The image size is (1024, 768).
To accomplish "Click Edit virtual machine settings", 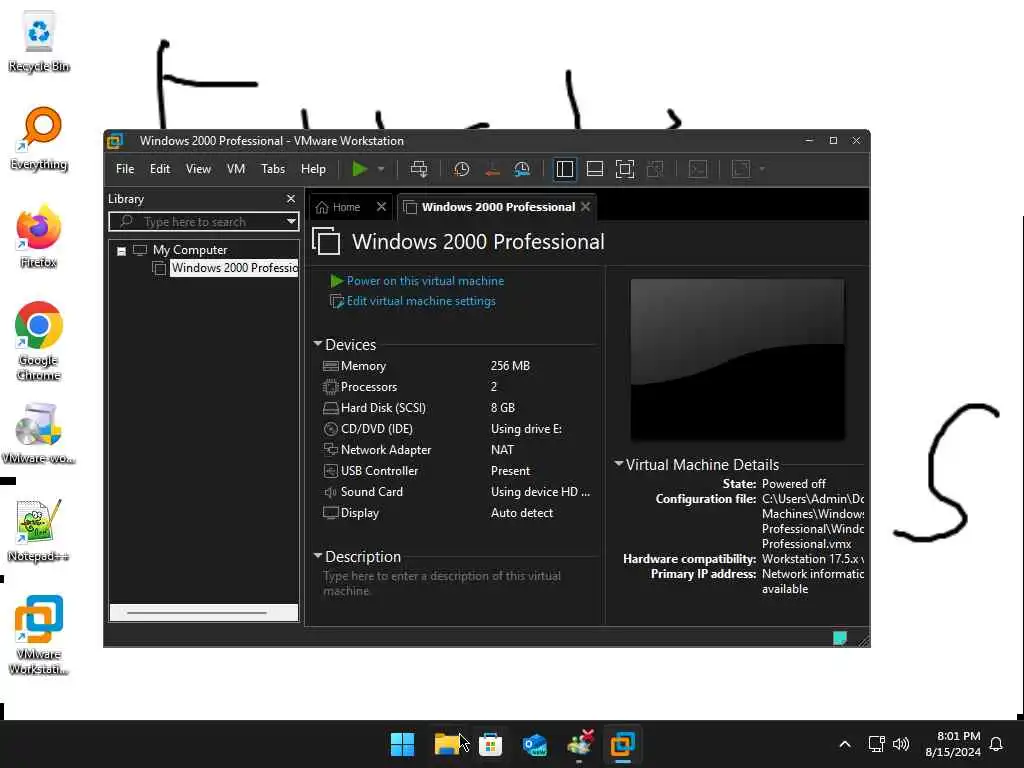I will 421,301.
